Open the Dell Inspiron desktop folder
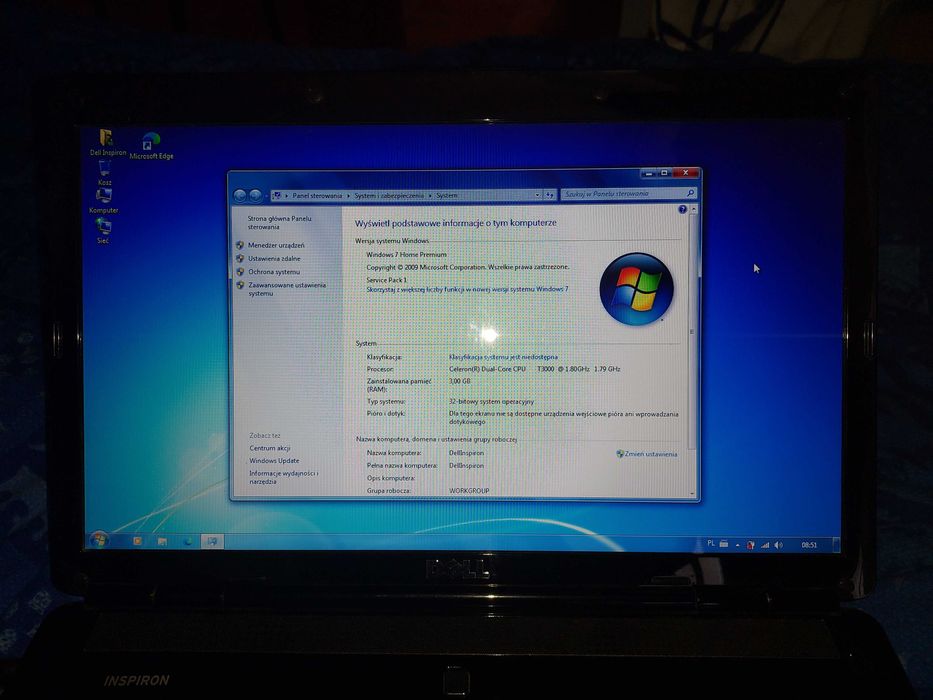Viewport: 933px width, 700px height. click(x=107, y=142)
